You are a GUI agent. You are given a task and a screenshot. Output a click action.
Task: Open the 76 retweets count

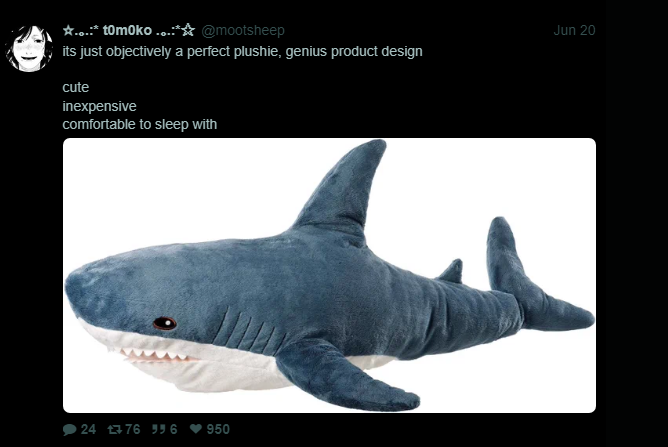[132, 429]
